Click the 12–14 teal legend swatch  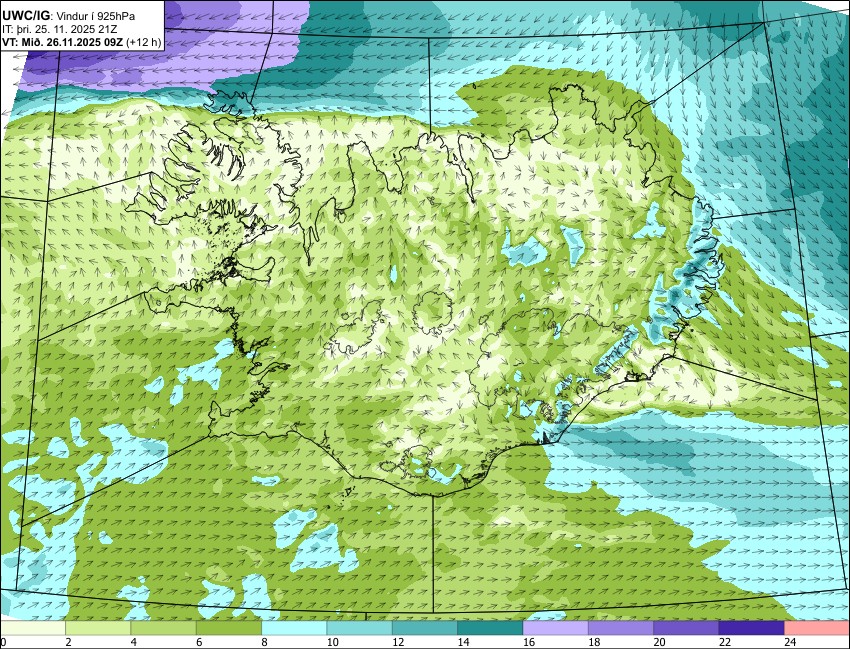(425, 628)
